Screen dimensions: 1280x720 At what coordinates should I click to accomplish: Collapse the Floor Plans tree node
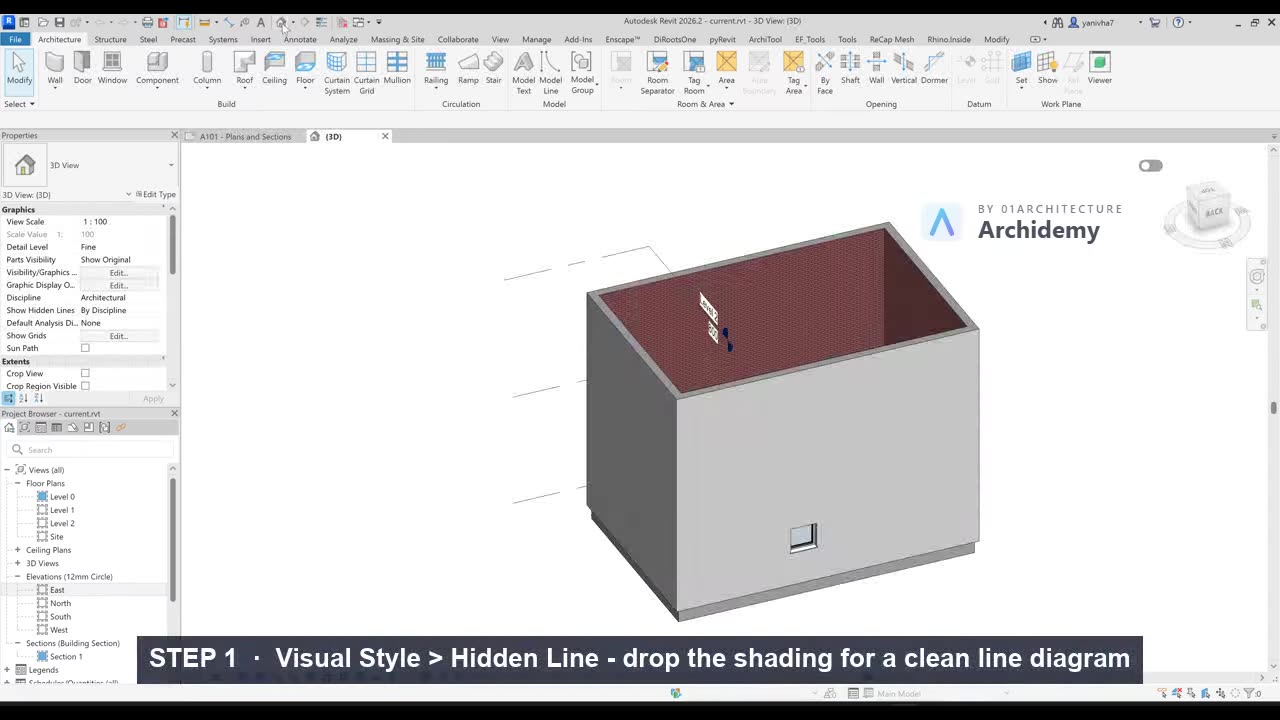(x=17, y=483)
